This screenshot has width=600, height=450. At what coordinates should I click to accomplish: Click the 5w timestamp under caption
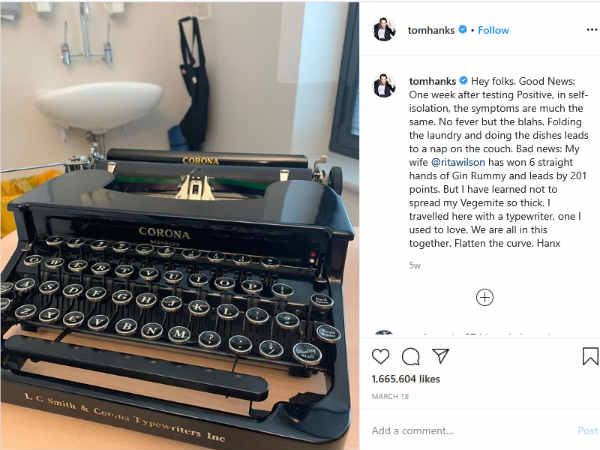coord(415,265)
